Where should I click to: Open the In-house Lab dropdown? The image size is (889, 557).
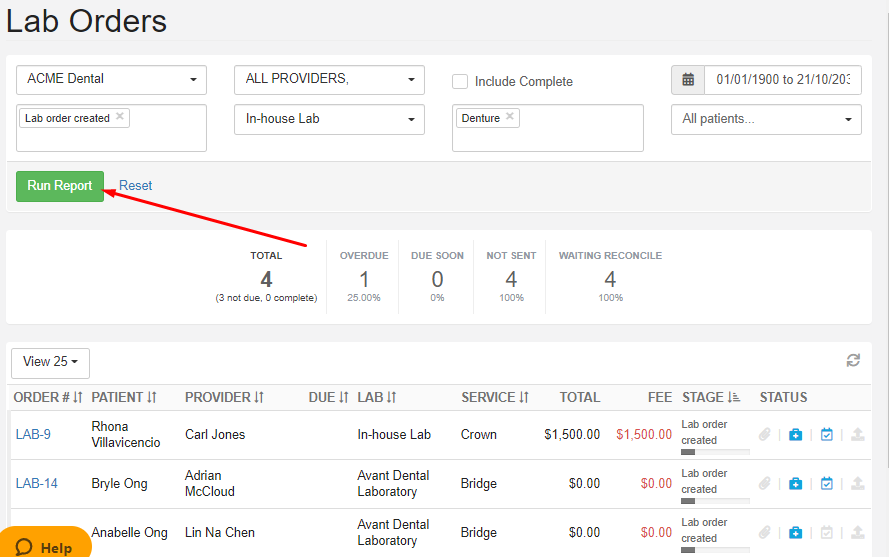(328, 119)
